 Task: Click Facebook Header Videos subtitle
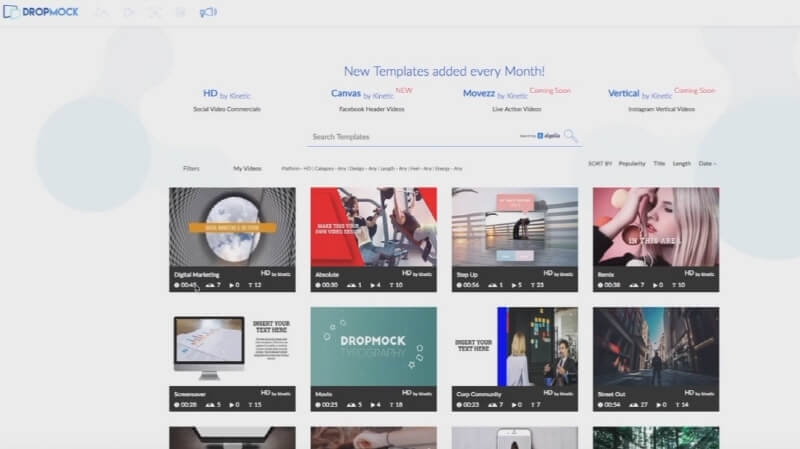pyautogui.click(x=372, y=109)
